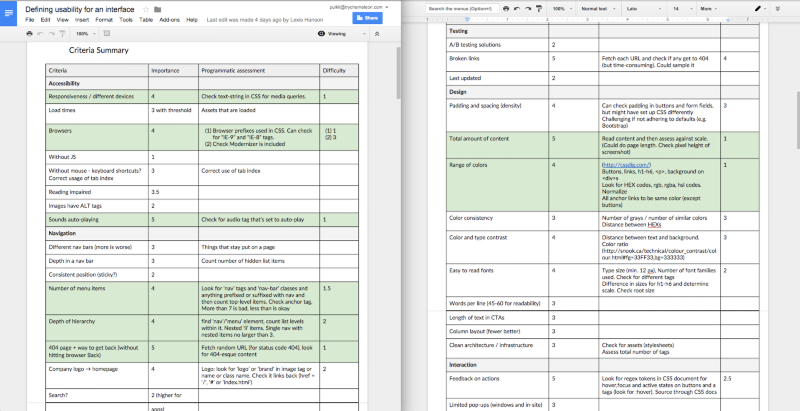Click the square icon after left zoom
800x411 pixels.
click(107, 34)
